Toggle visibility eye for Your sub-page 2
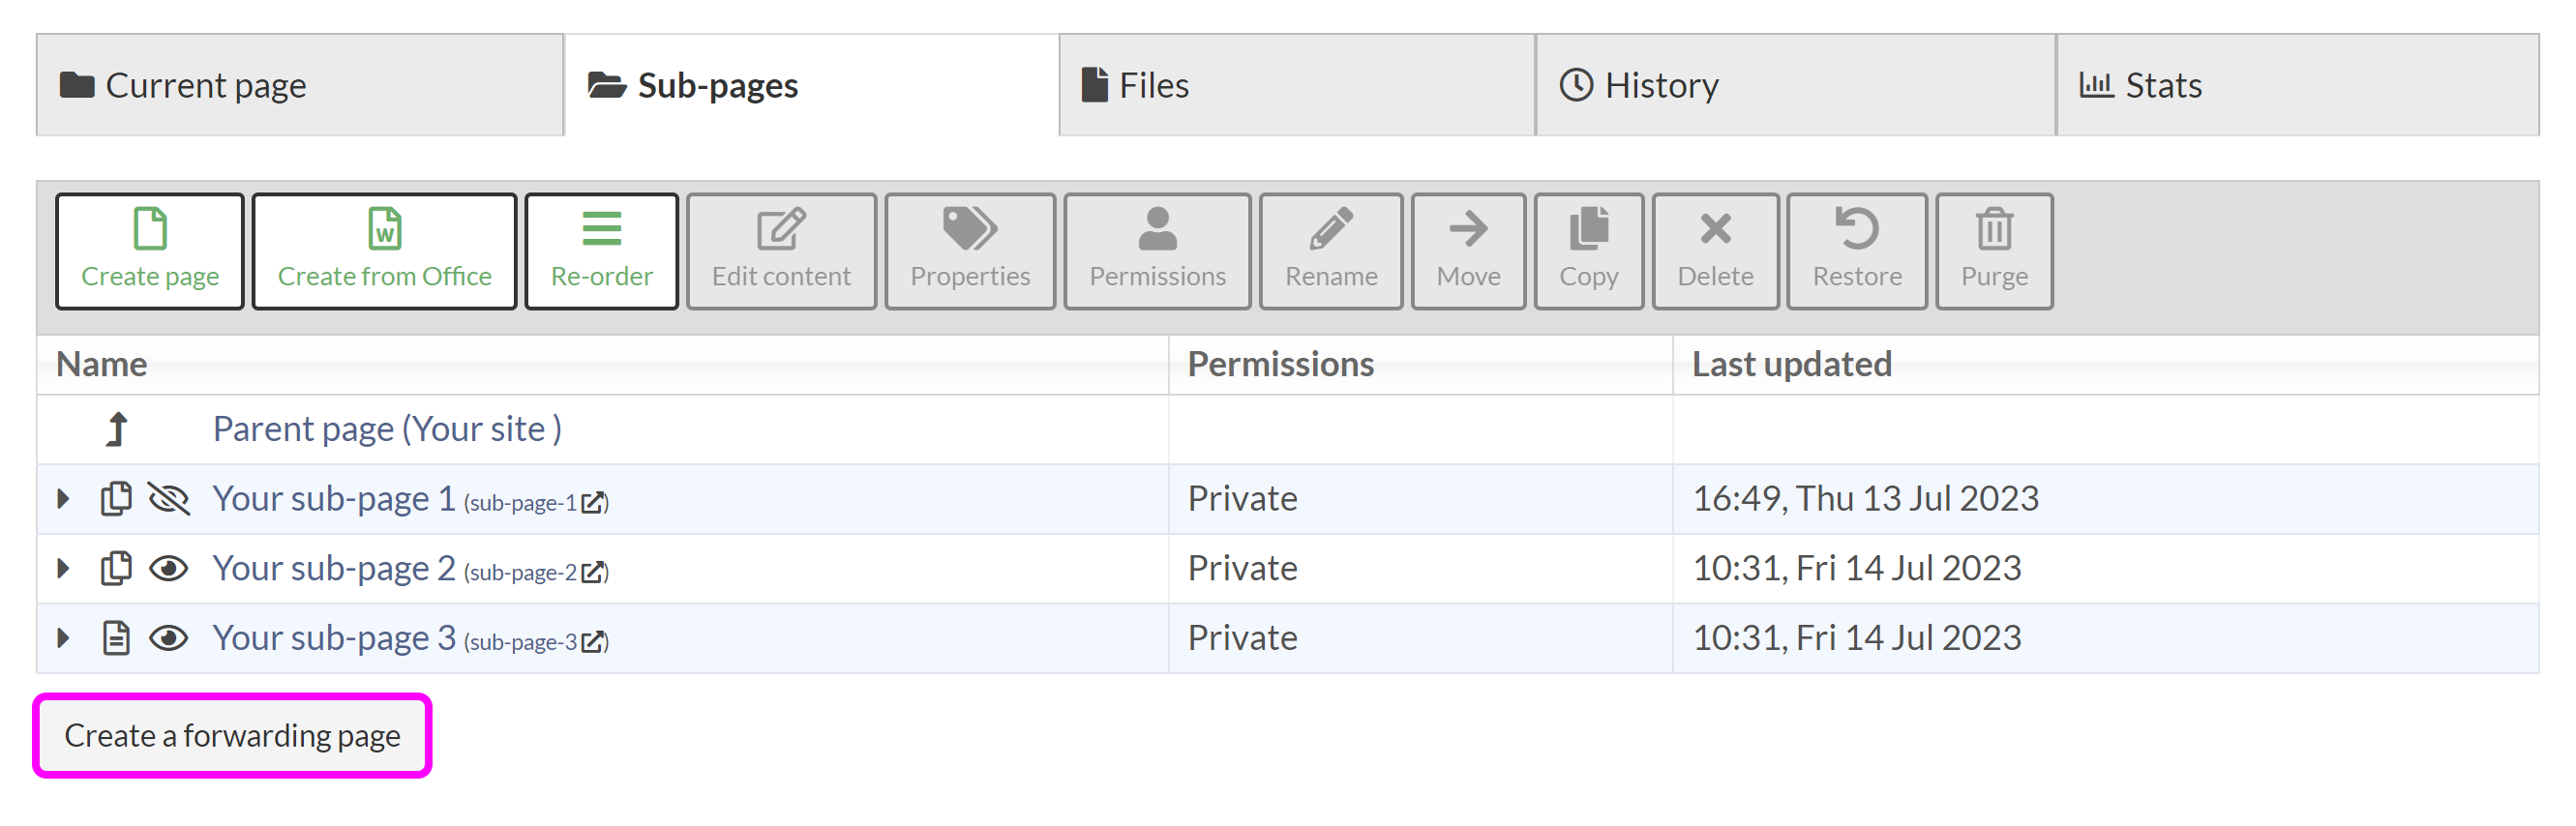Viewport: 2576px width, 826px height. pos(169,568)
